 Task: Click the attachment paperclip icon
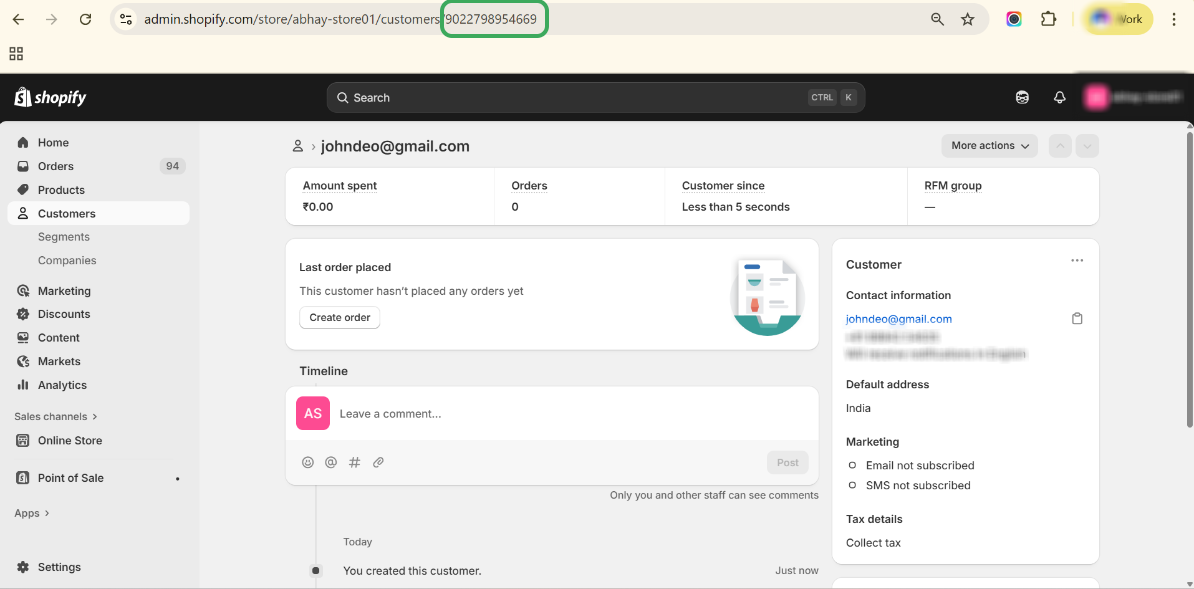[378, 462]
